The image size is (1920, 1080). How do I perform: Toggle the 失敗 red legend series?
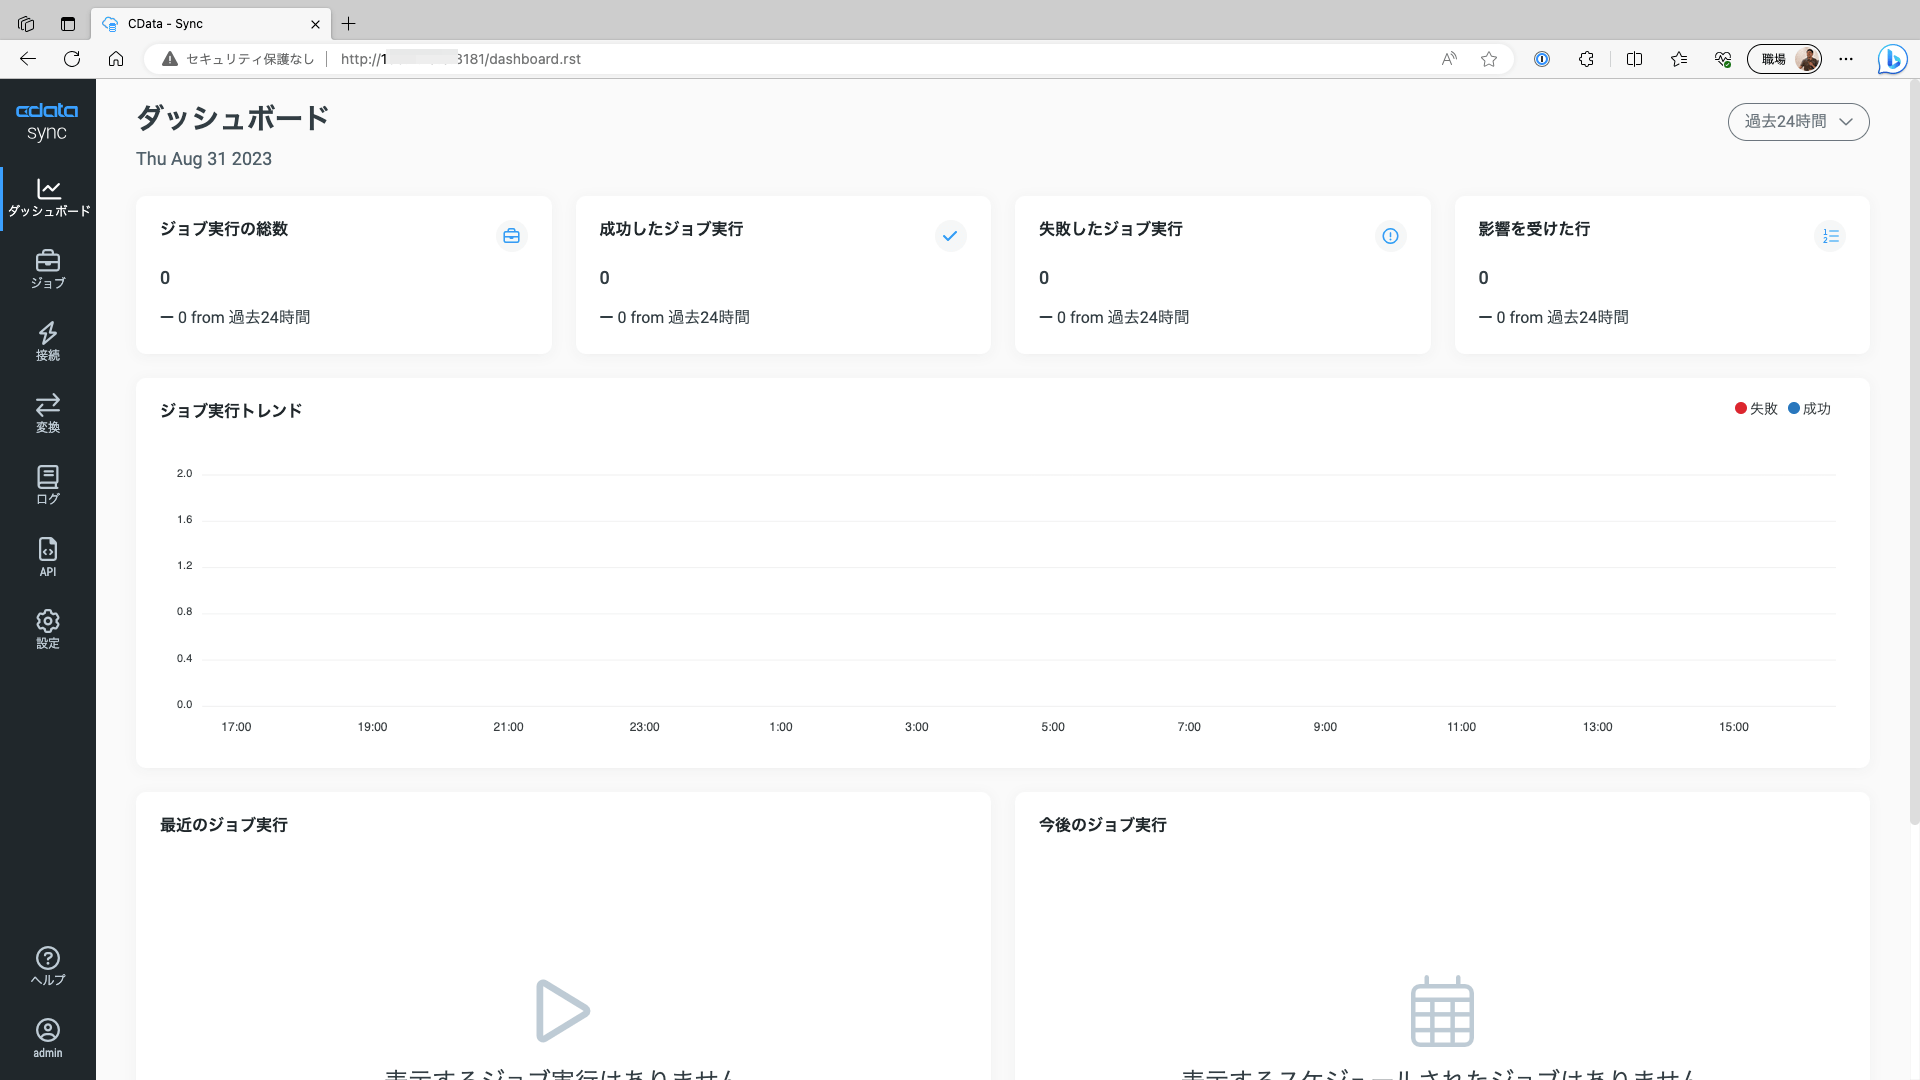tap(1756, 409)
